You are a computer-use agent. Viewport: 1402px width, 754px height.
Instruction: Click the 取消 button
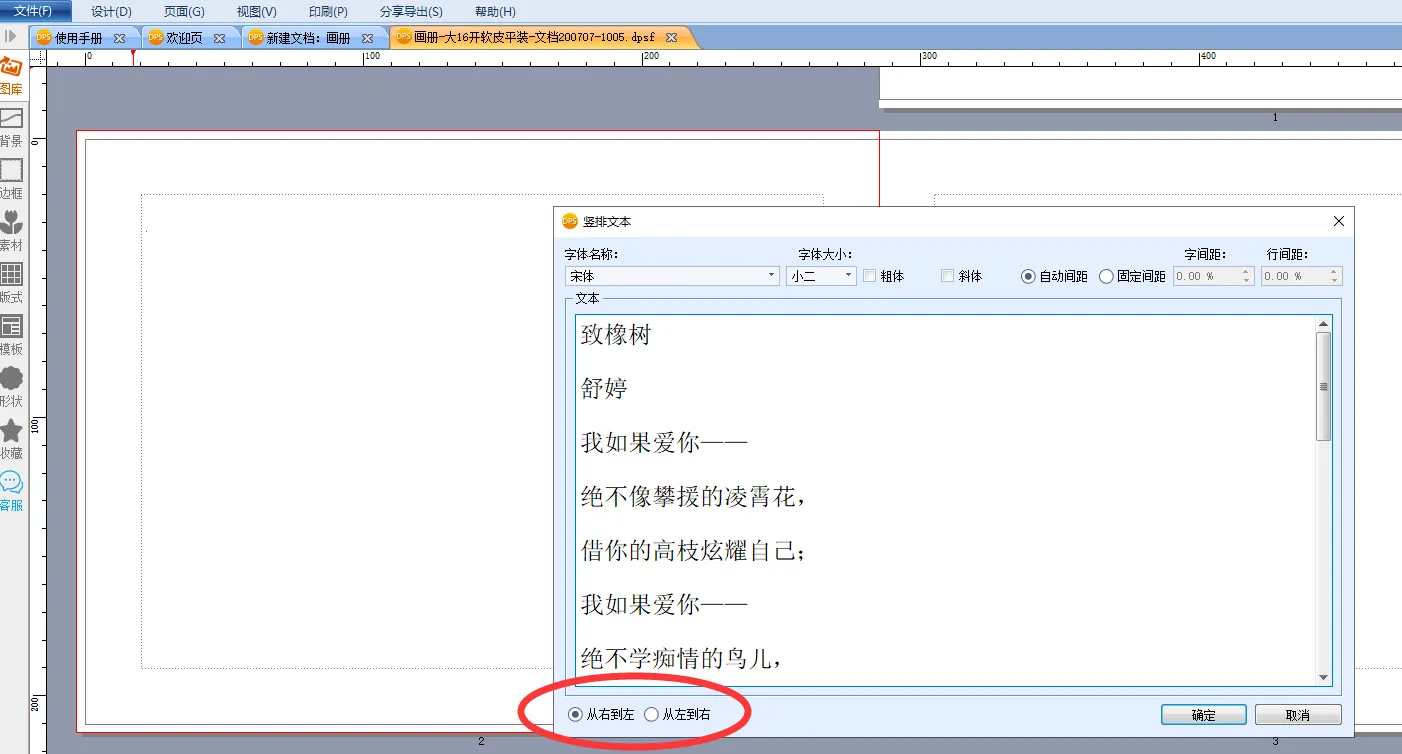coord(1298,715)
